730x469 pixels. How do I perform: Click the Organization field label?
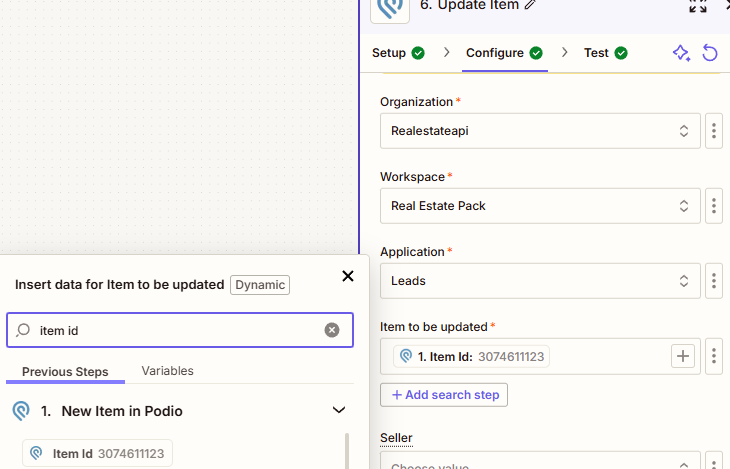click(416, 102)
